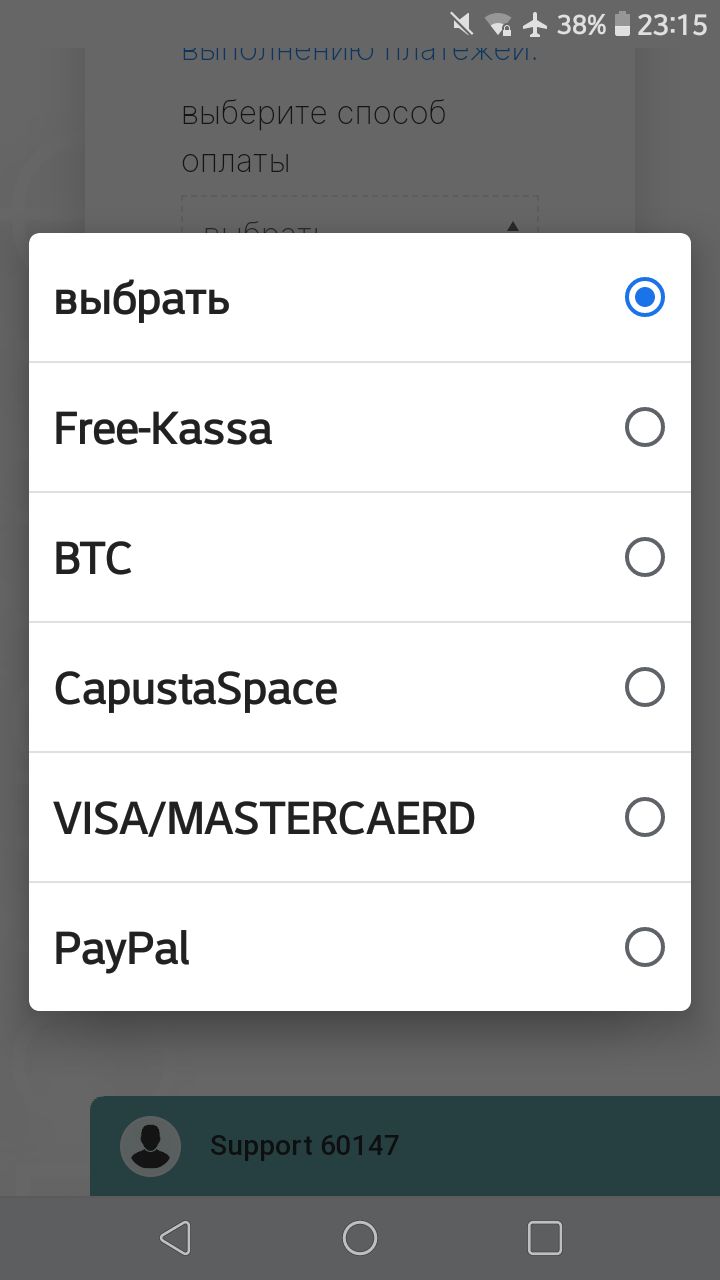Viewport: 720px width, 1280px height.
Task: Tap the Wi-Fi status icon
Action: point(498,24)
